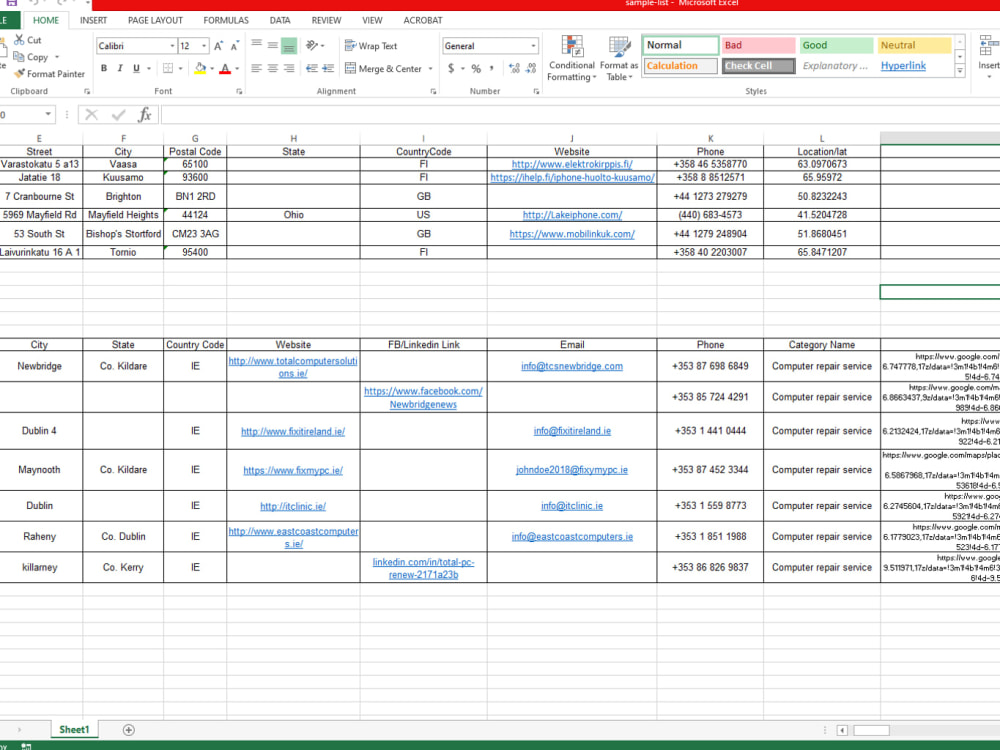1000x750 pixels.
Task: Toggle Middle Align vertical alignment
Action: [x=272, y=45]
